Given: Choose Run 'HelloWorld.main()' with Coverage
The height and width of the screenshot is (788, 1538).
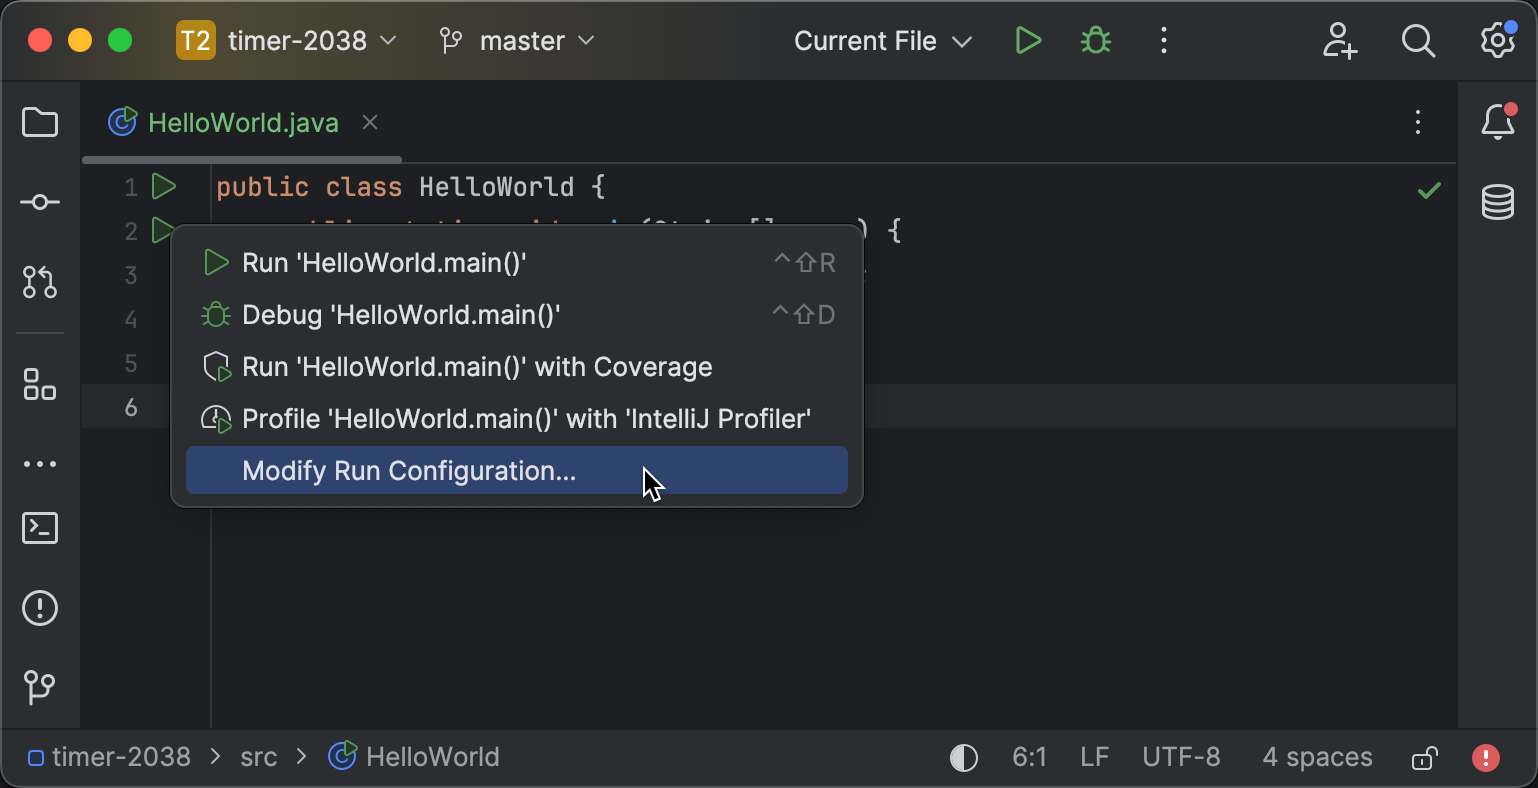Looking at the screenshot, I should [x=477, y=366].
